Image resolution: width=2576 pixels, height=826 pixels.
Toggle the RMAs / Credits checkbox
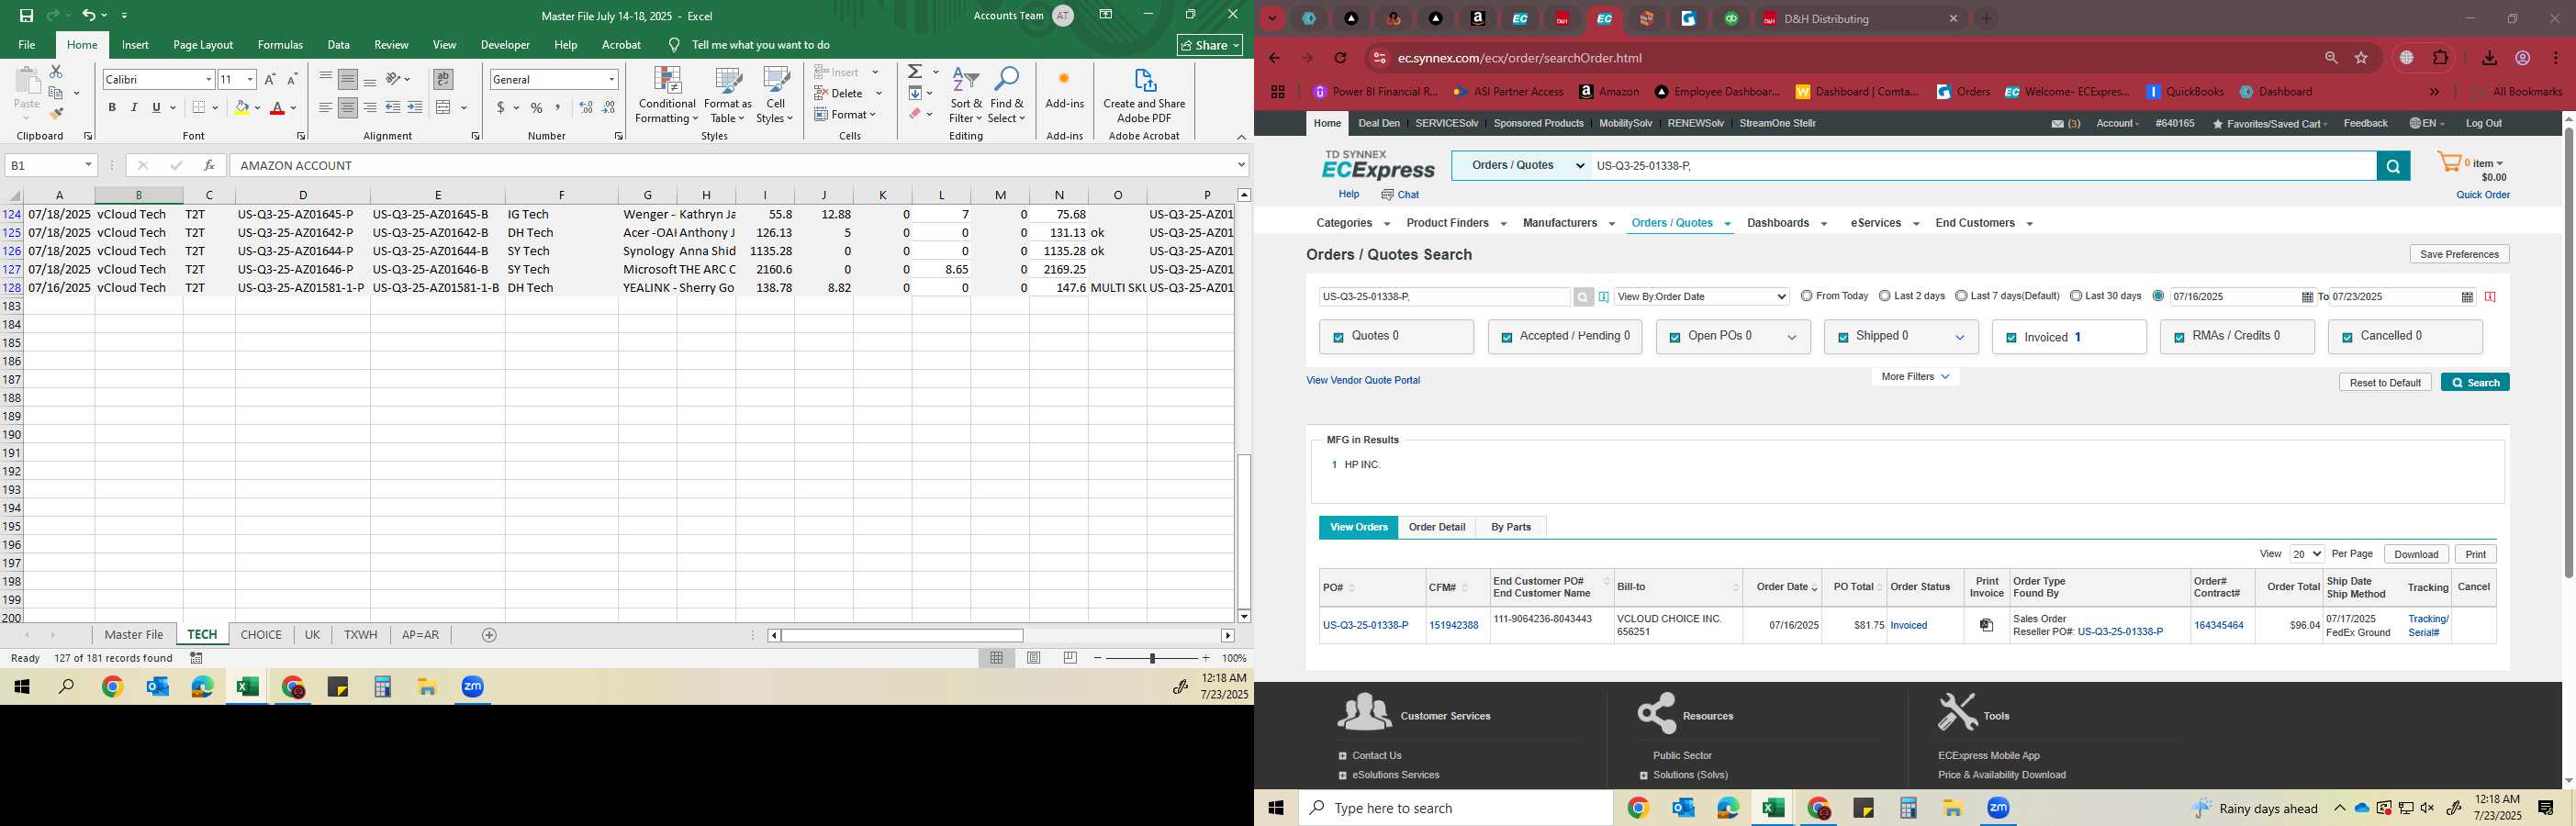click(x=2179, y=338)
